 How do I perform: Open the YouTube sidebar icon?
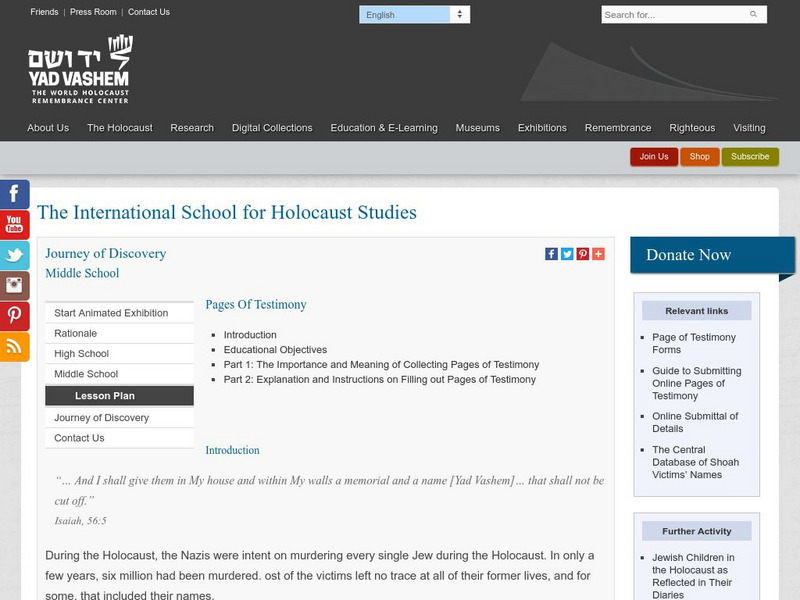pos(14,224)
